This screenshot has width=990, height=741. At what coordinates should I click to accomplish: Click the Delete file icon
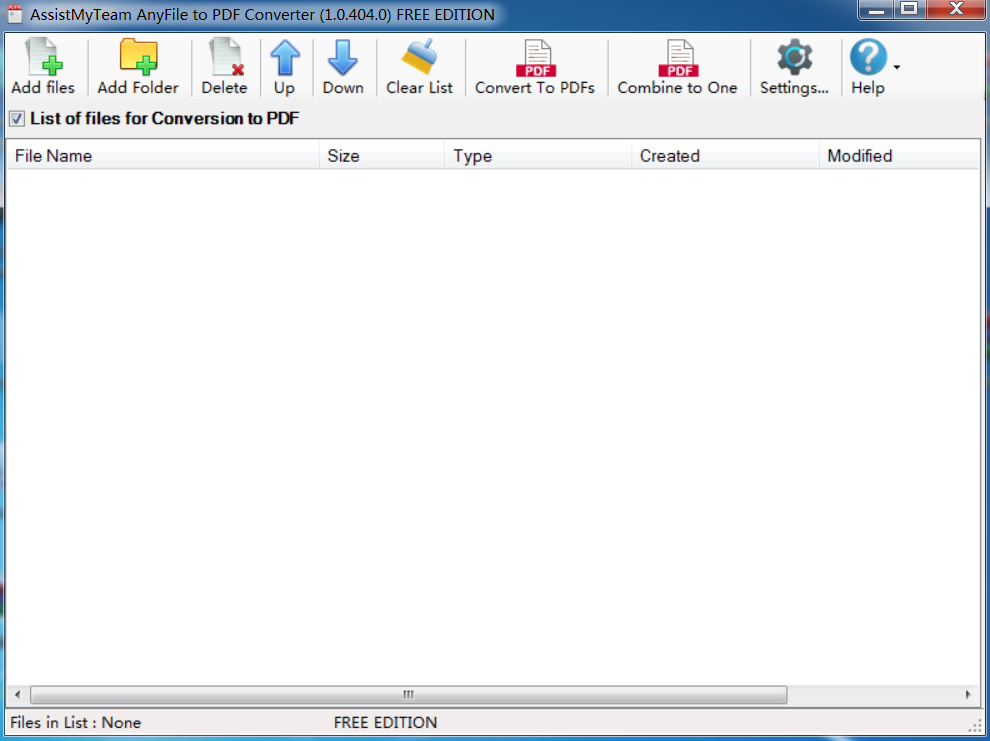(x=224, y=67)
